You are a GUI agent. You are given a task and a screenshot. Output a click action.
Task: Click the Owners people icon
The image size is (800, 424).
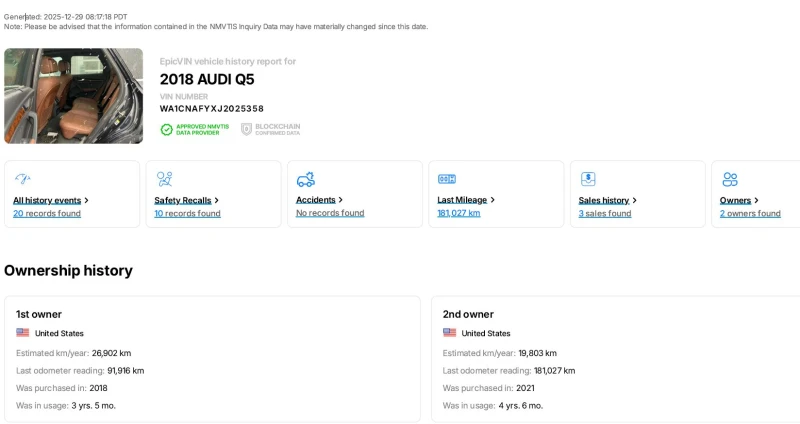[730, 179]
